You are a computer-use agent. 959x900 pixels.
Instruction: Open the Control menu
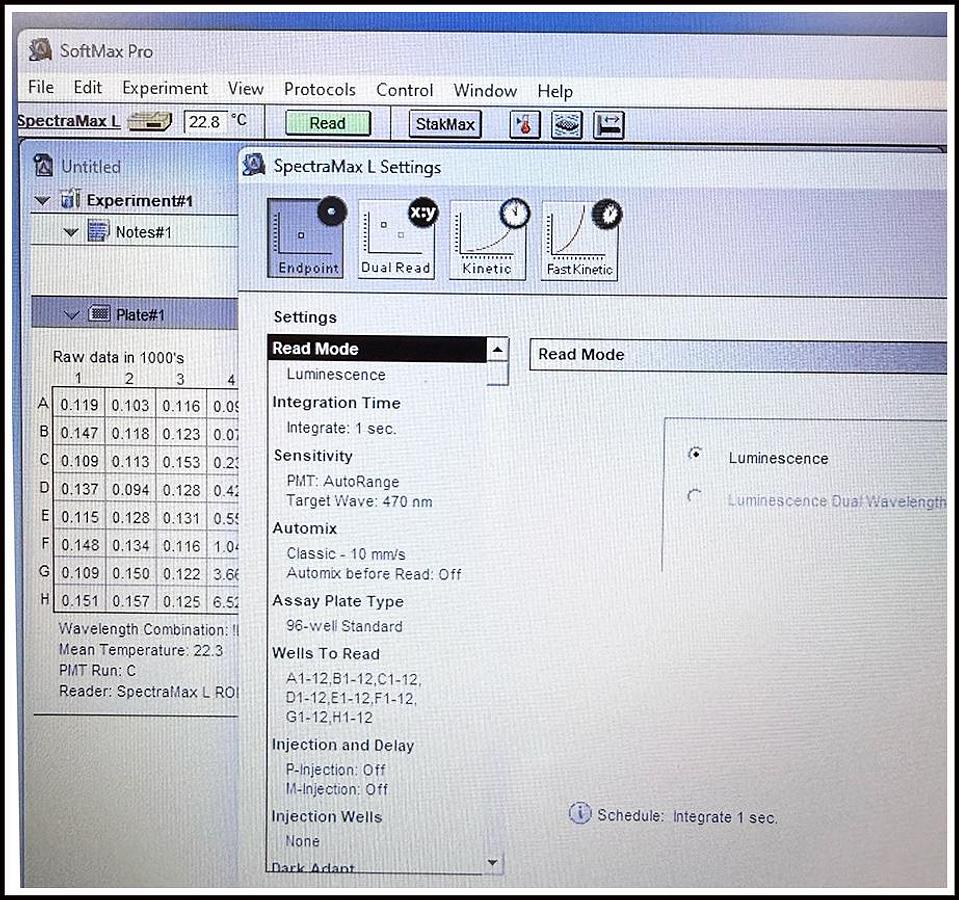point(404,90)
